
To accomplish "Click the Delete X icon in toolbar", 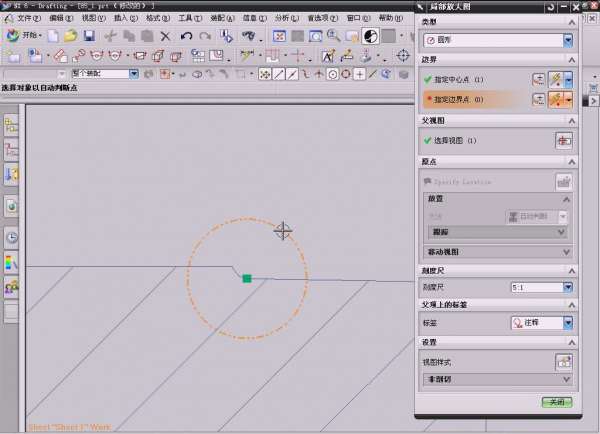I will [x=165, y=36].
